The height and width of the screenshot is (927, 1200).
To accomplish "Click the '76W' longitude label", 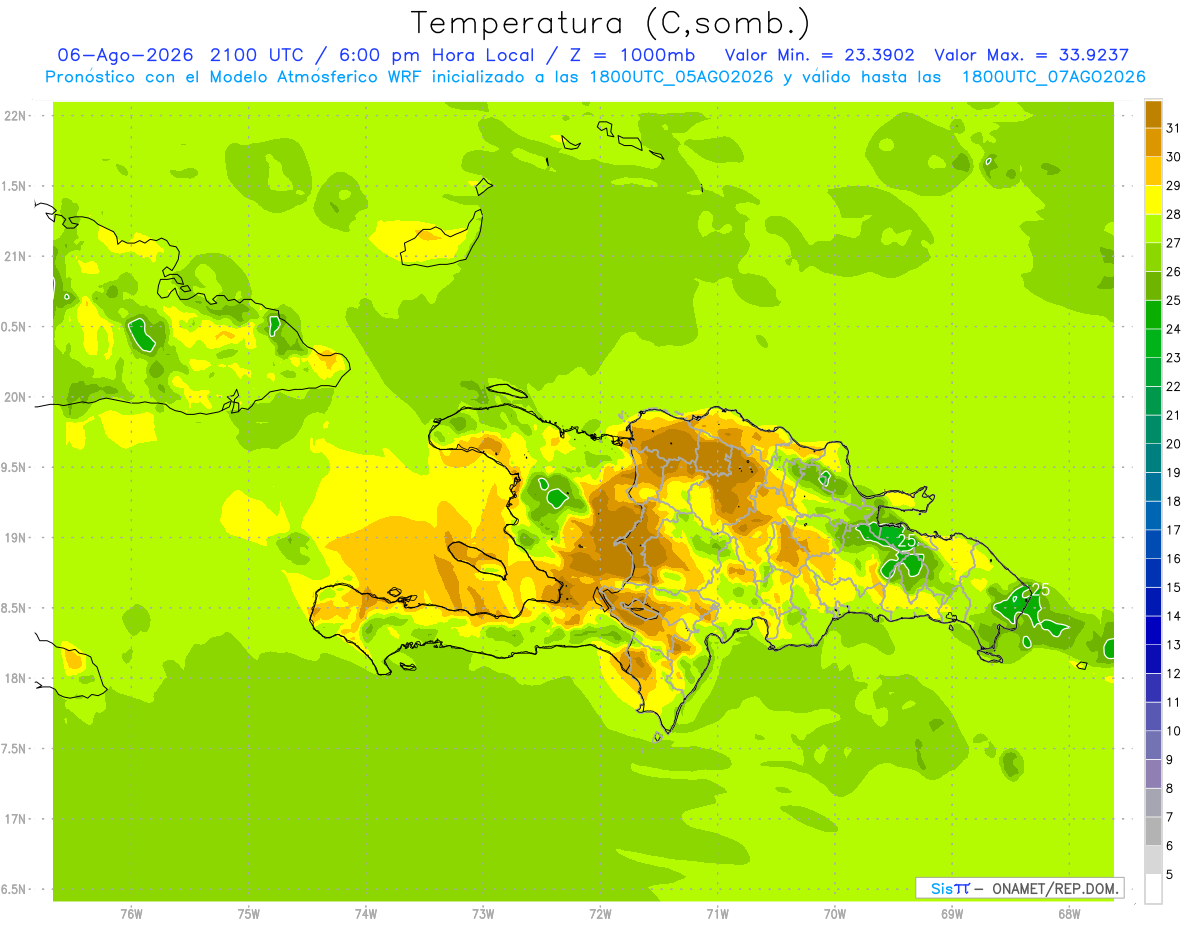I will (x=131, y=914).
